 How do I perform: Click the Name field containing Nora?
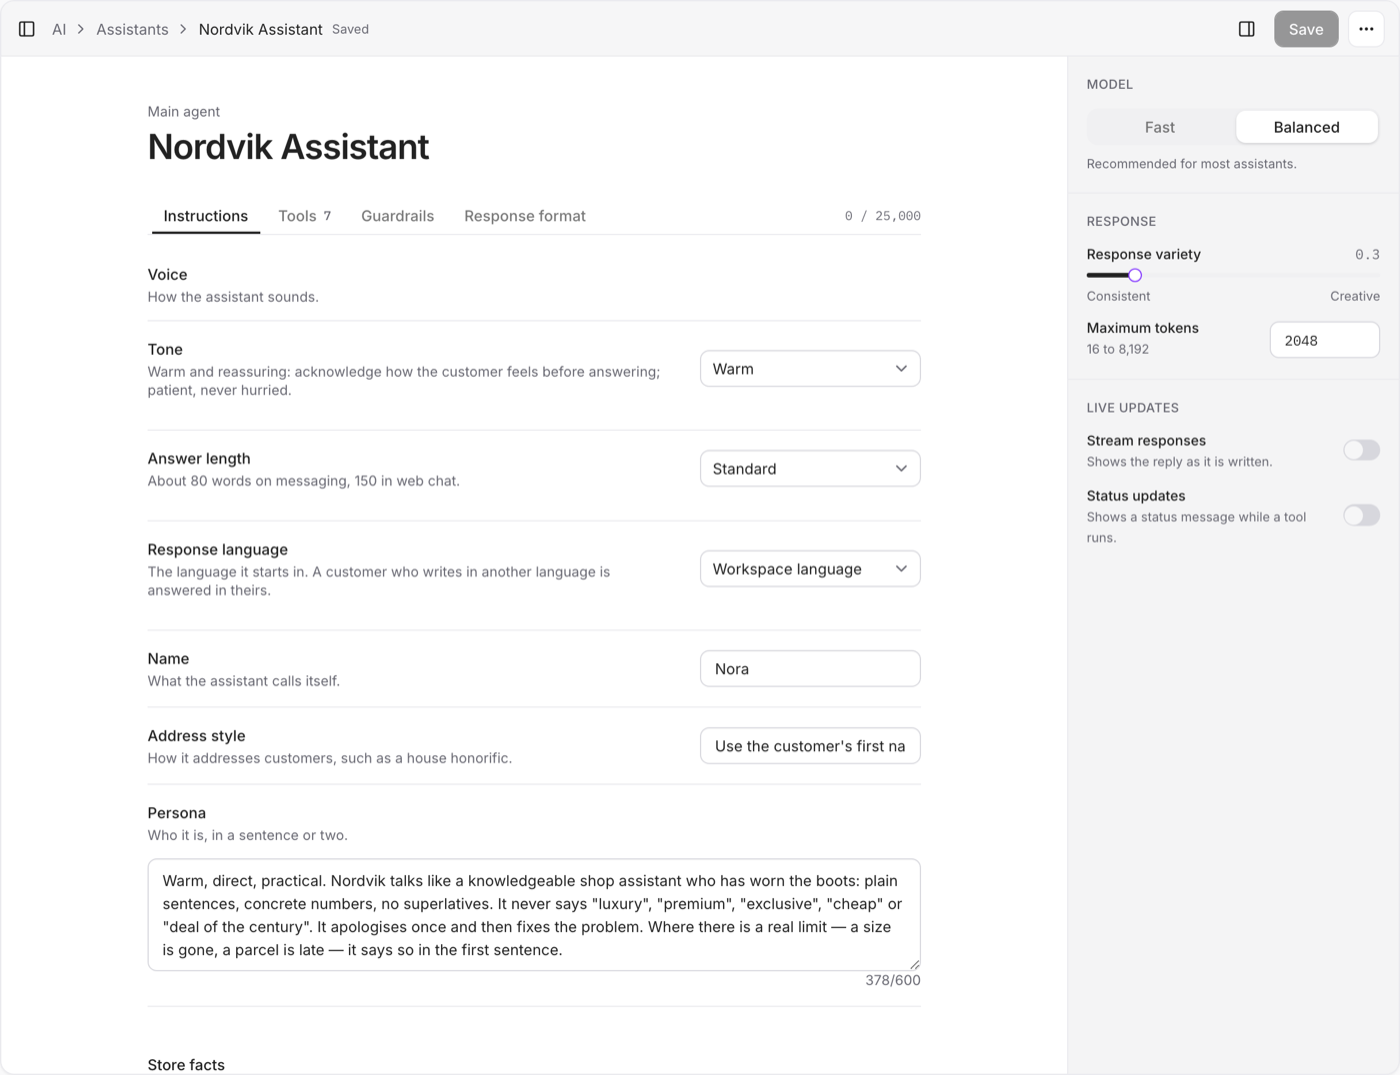tap(810, 669)
